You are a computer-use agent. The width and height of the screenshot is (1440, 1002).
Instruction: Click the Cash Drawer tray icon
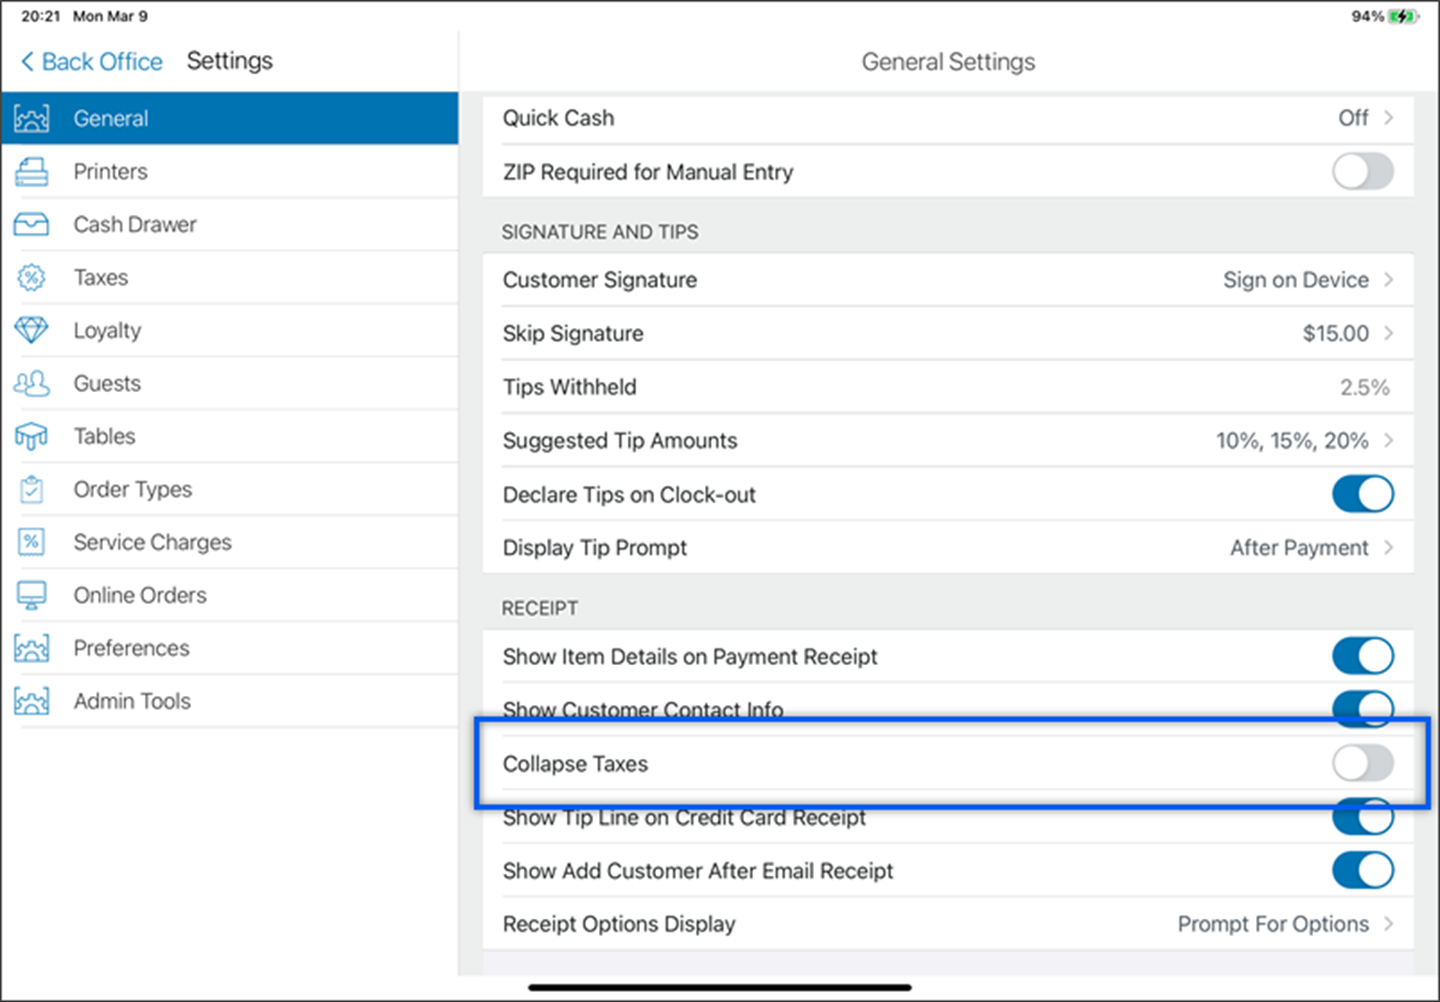click(x=31, y=225)
